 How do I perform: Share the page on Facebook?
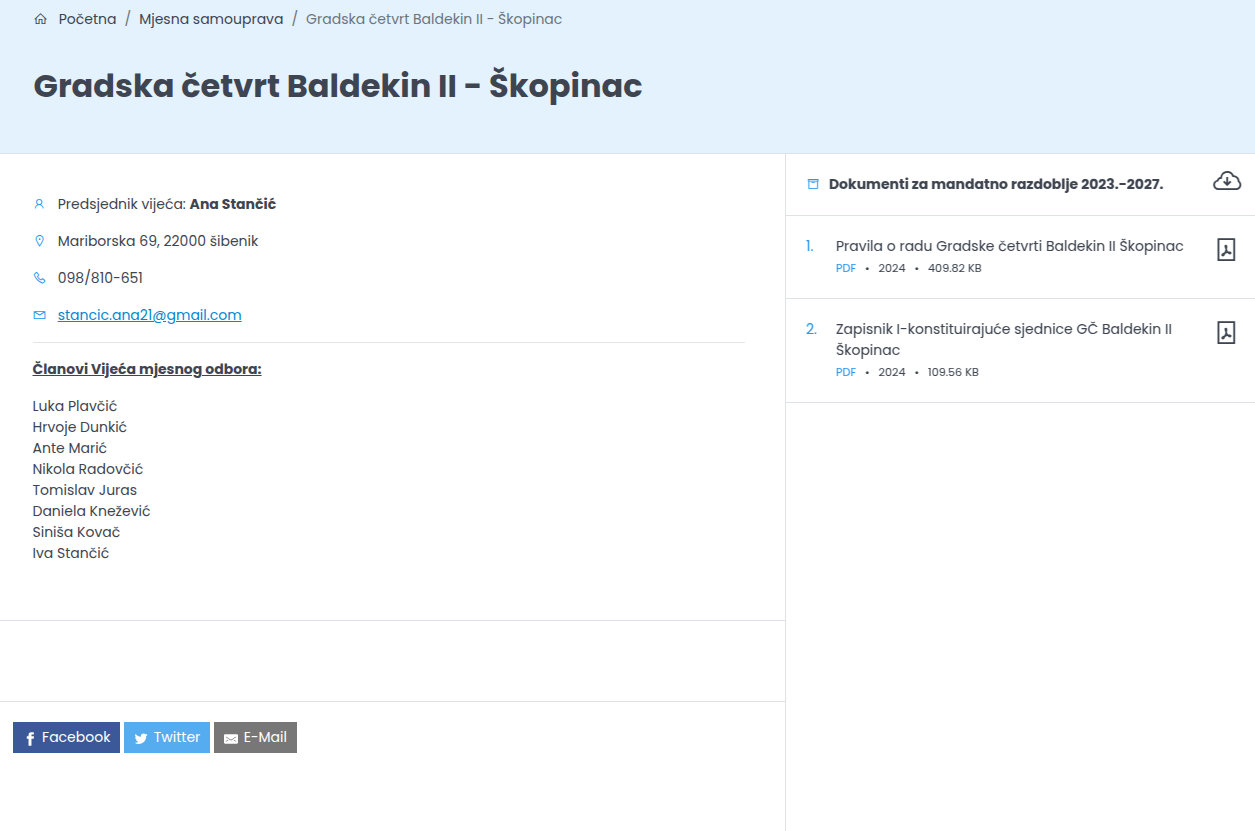click(x=66, y=737)
